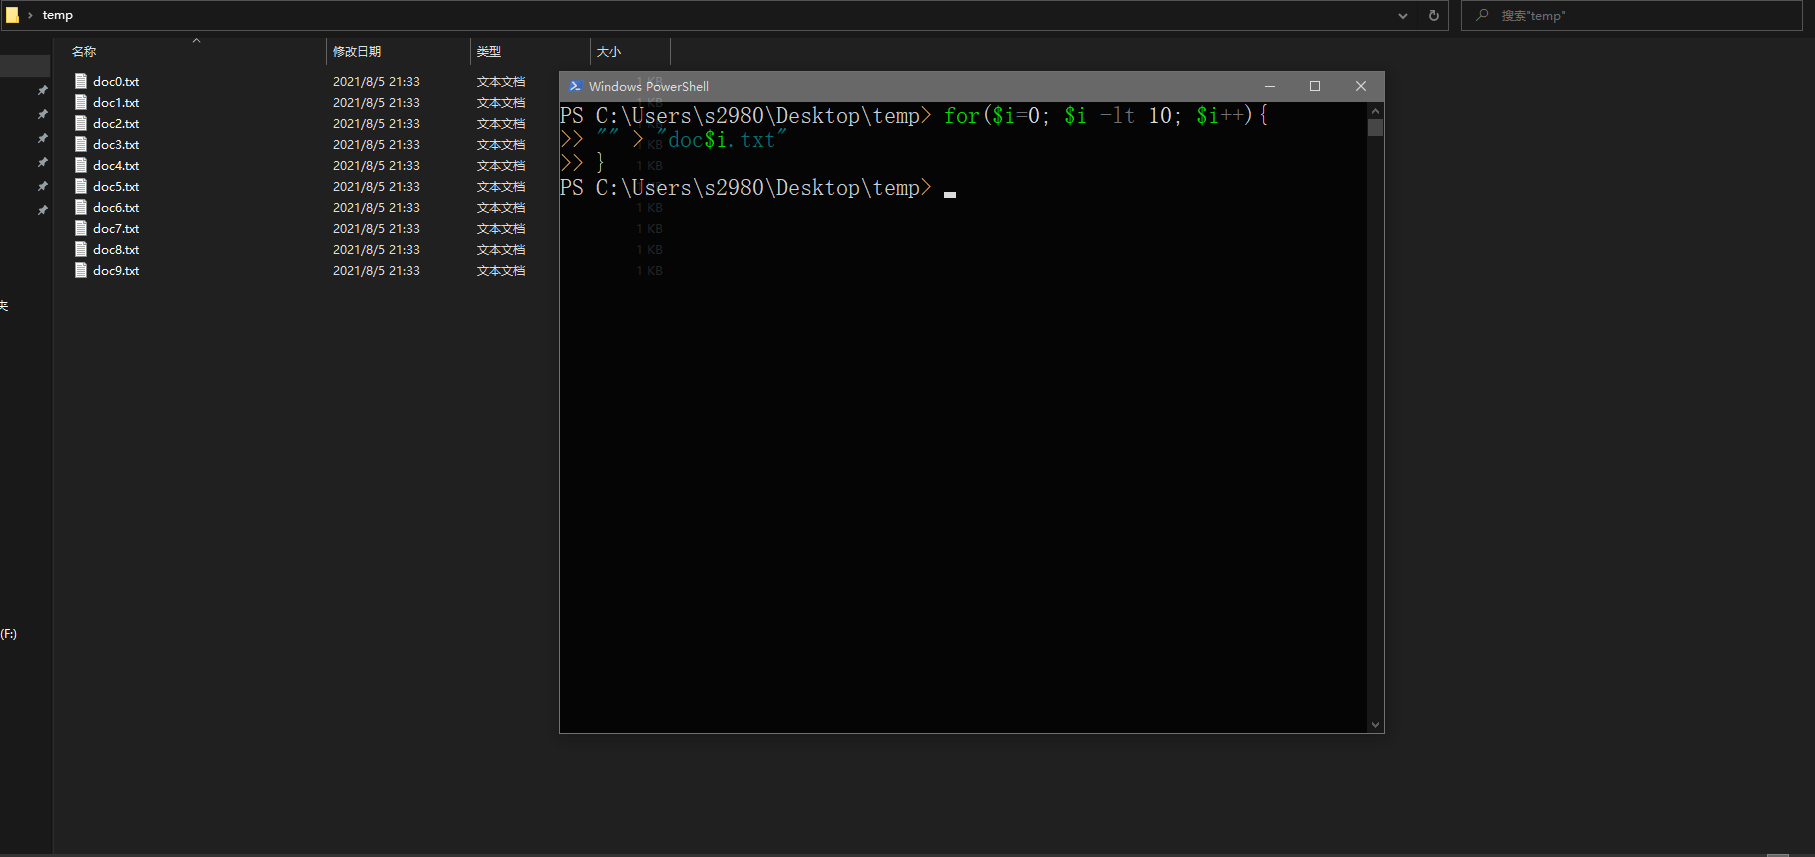Viewport: 1815px width, 857px height.
Task: Select the doc5.txt file icon
Action: click(81, 186)
